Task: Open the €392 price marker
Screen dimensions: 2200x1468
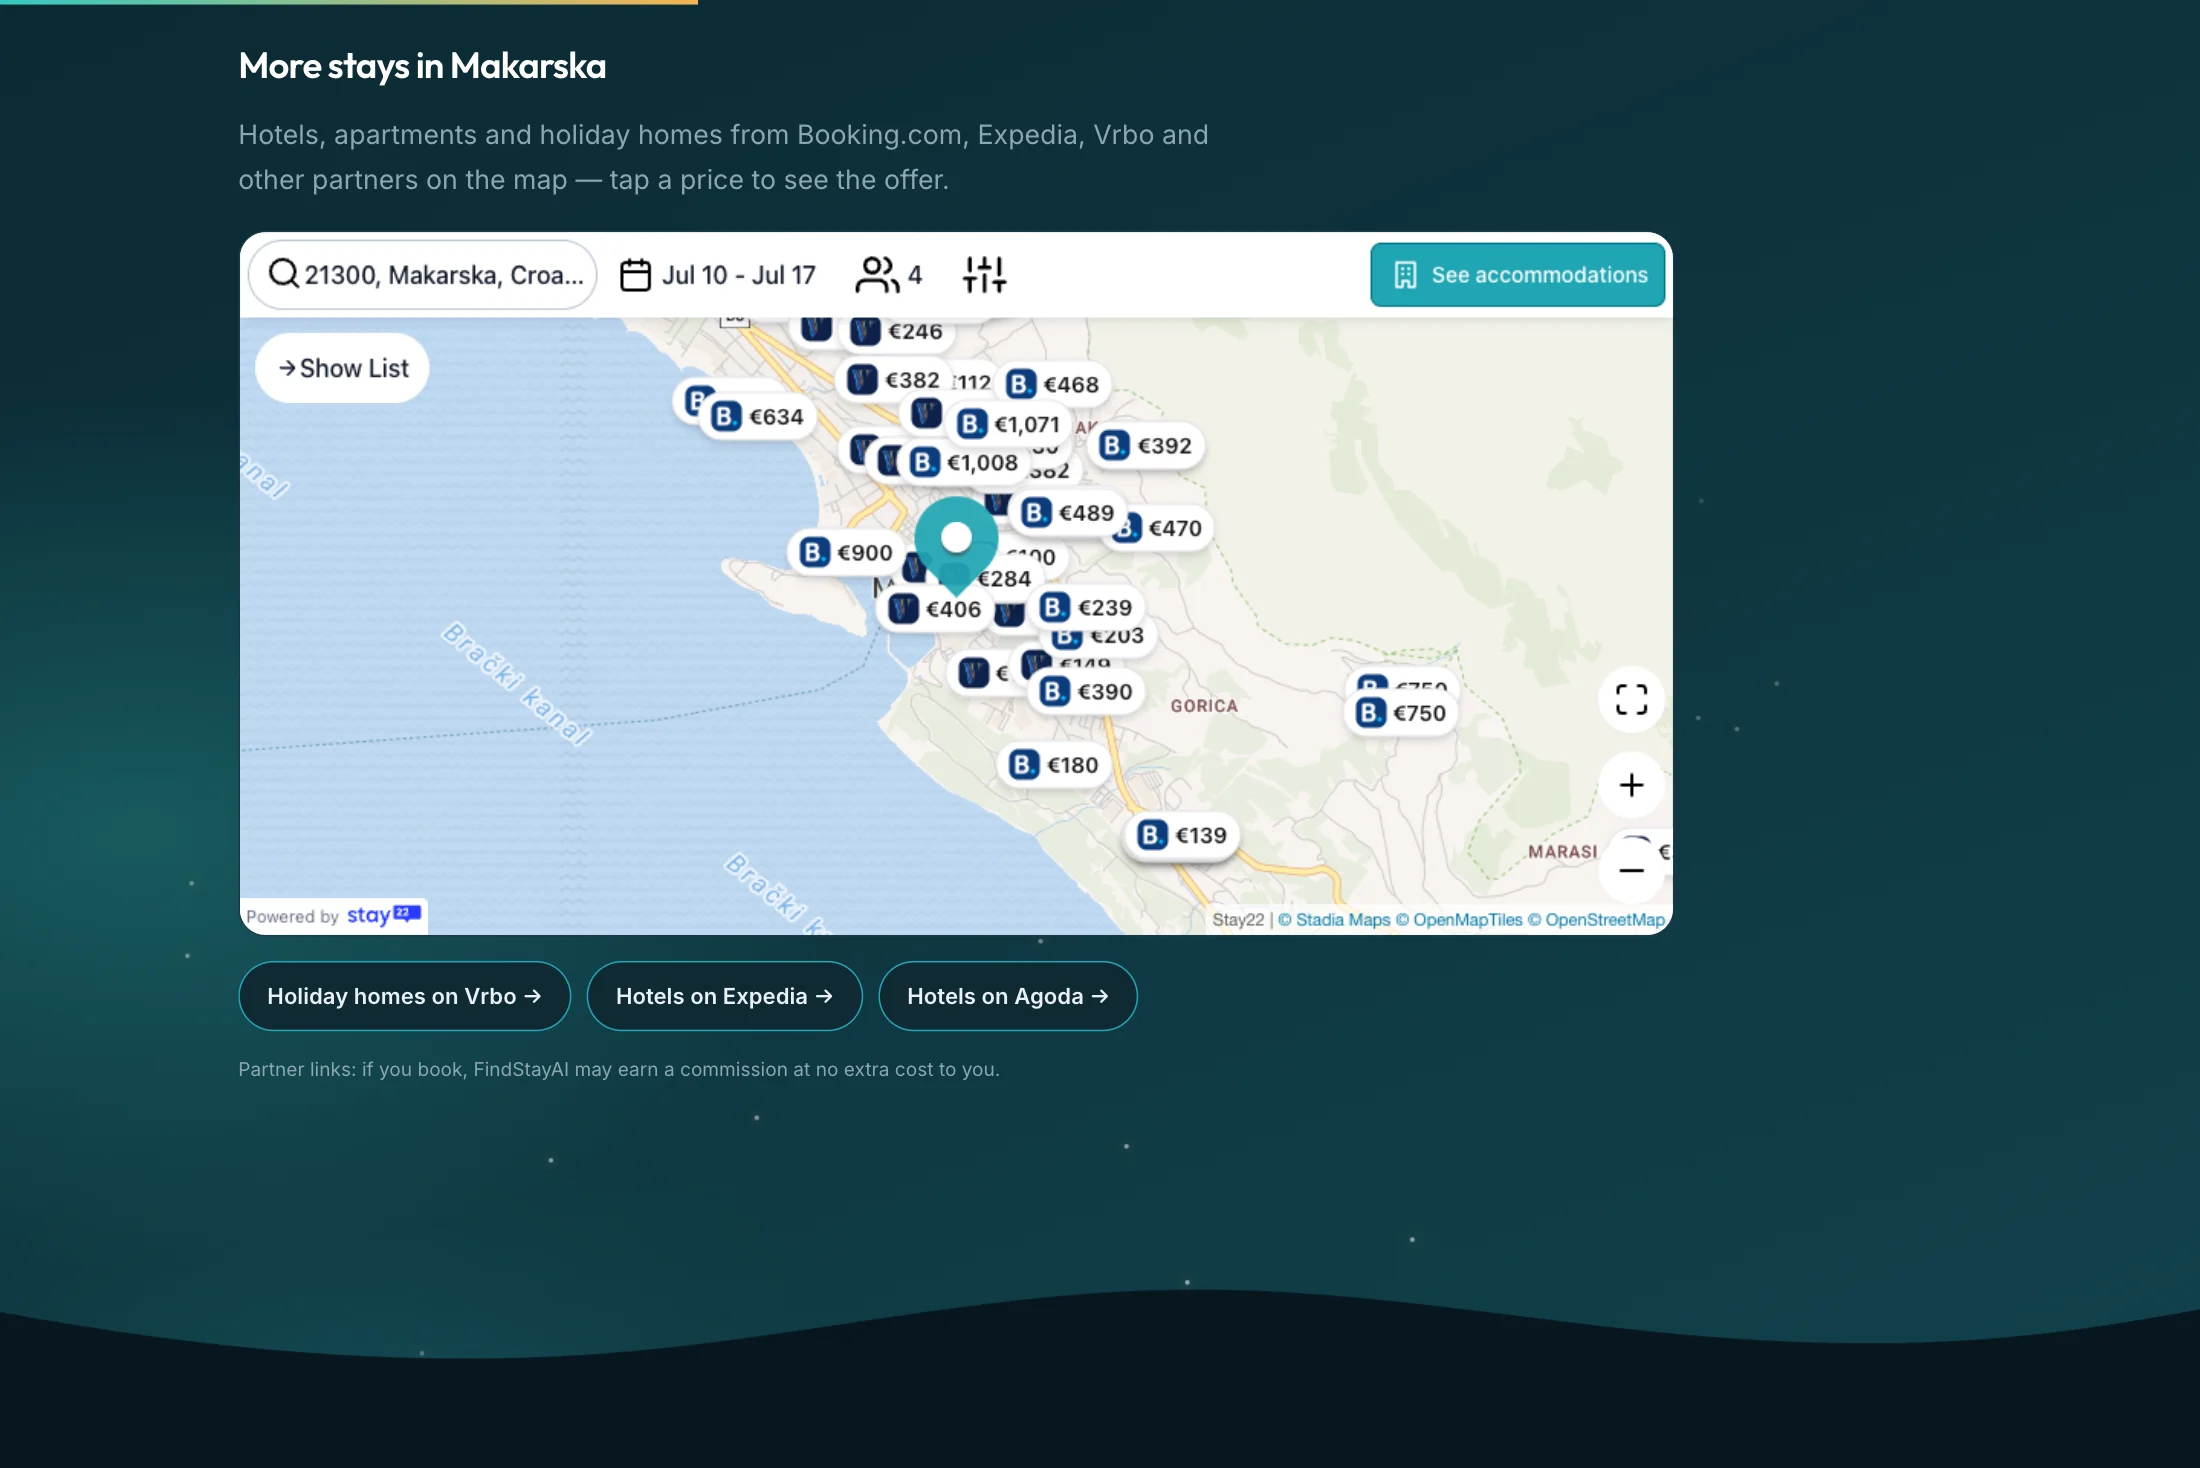Action: pyautogui.click(x=1146, y=445)
